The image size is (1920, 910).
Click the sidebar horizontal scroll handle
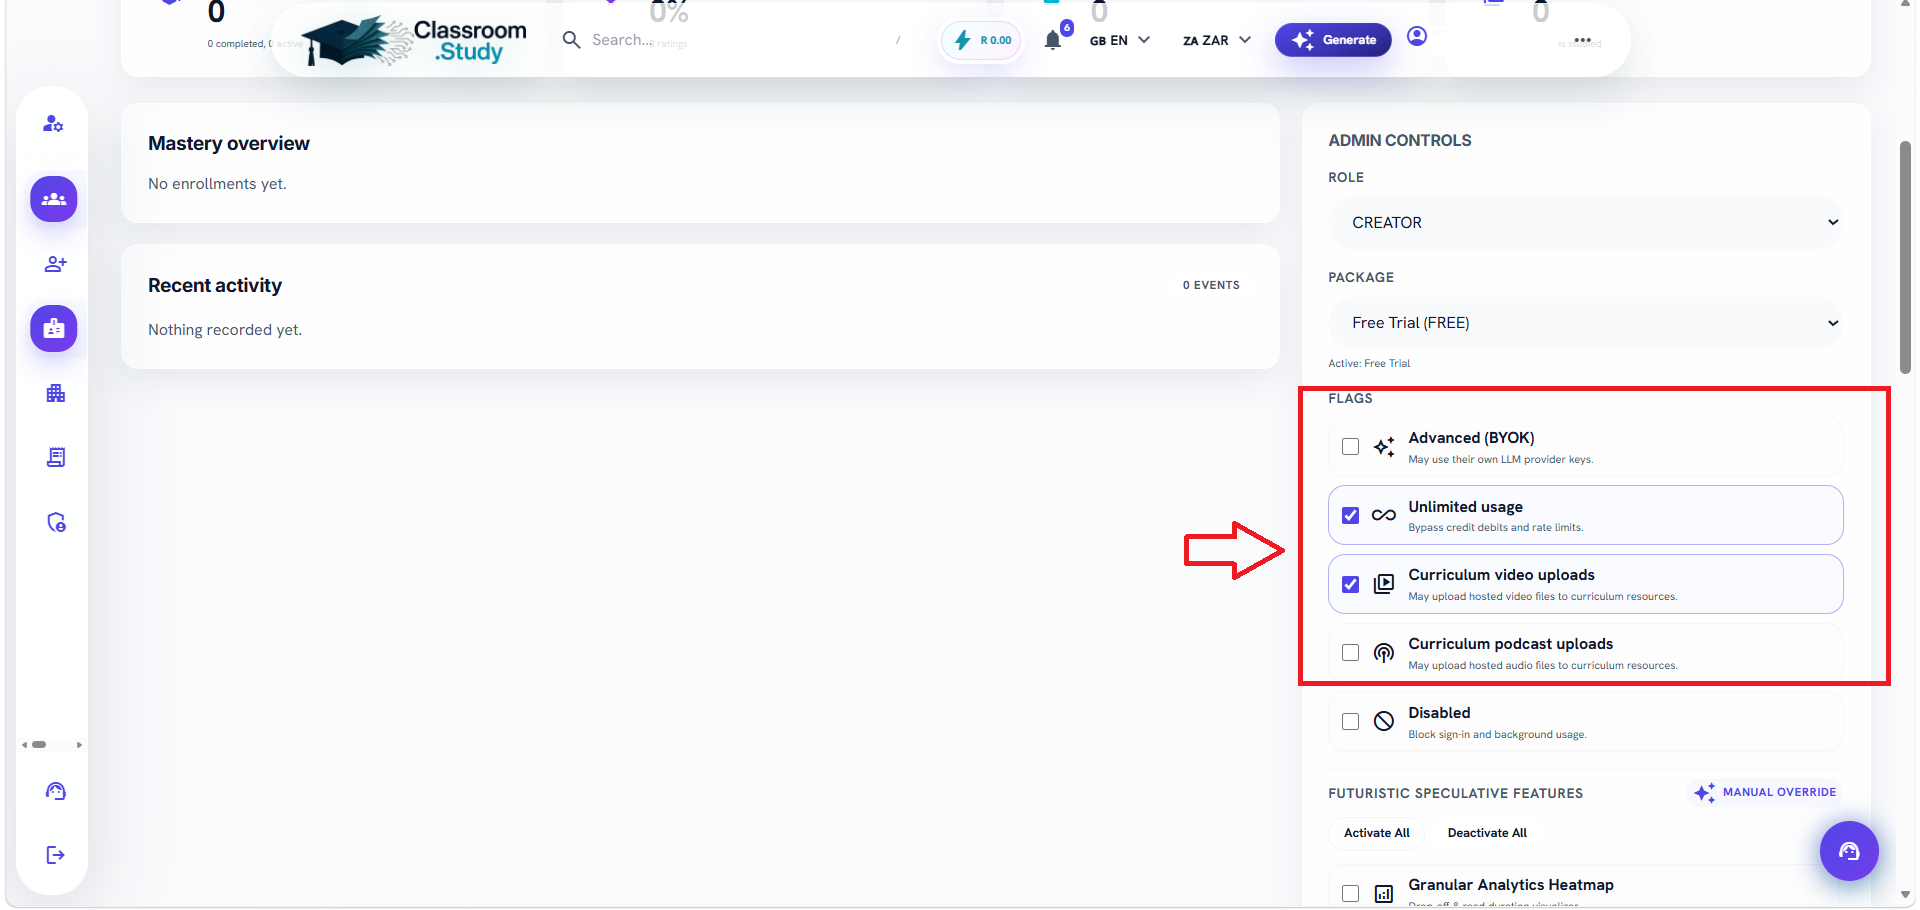pyautogui.click(x=39, y=744)
